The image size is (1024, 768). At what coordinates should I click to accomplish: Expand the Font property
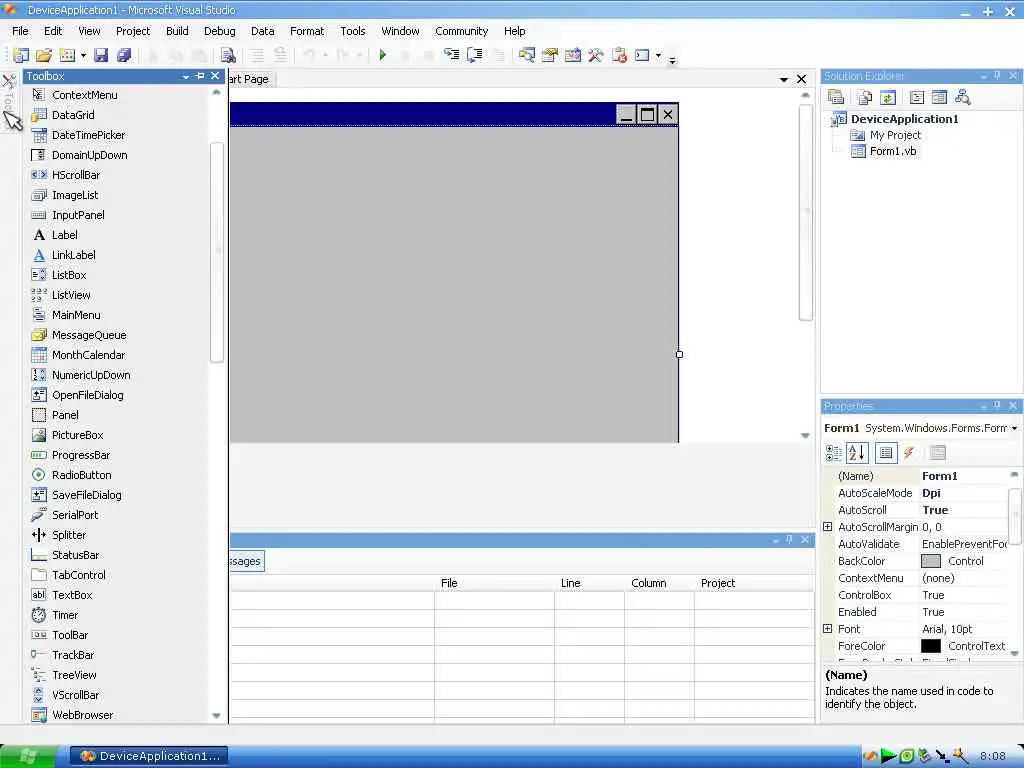[827, 629]
